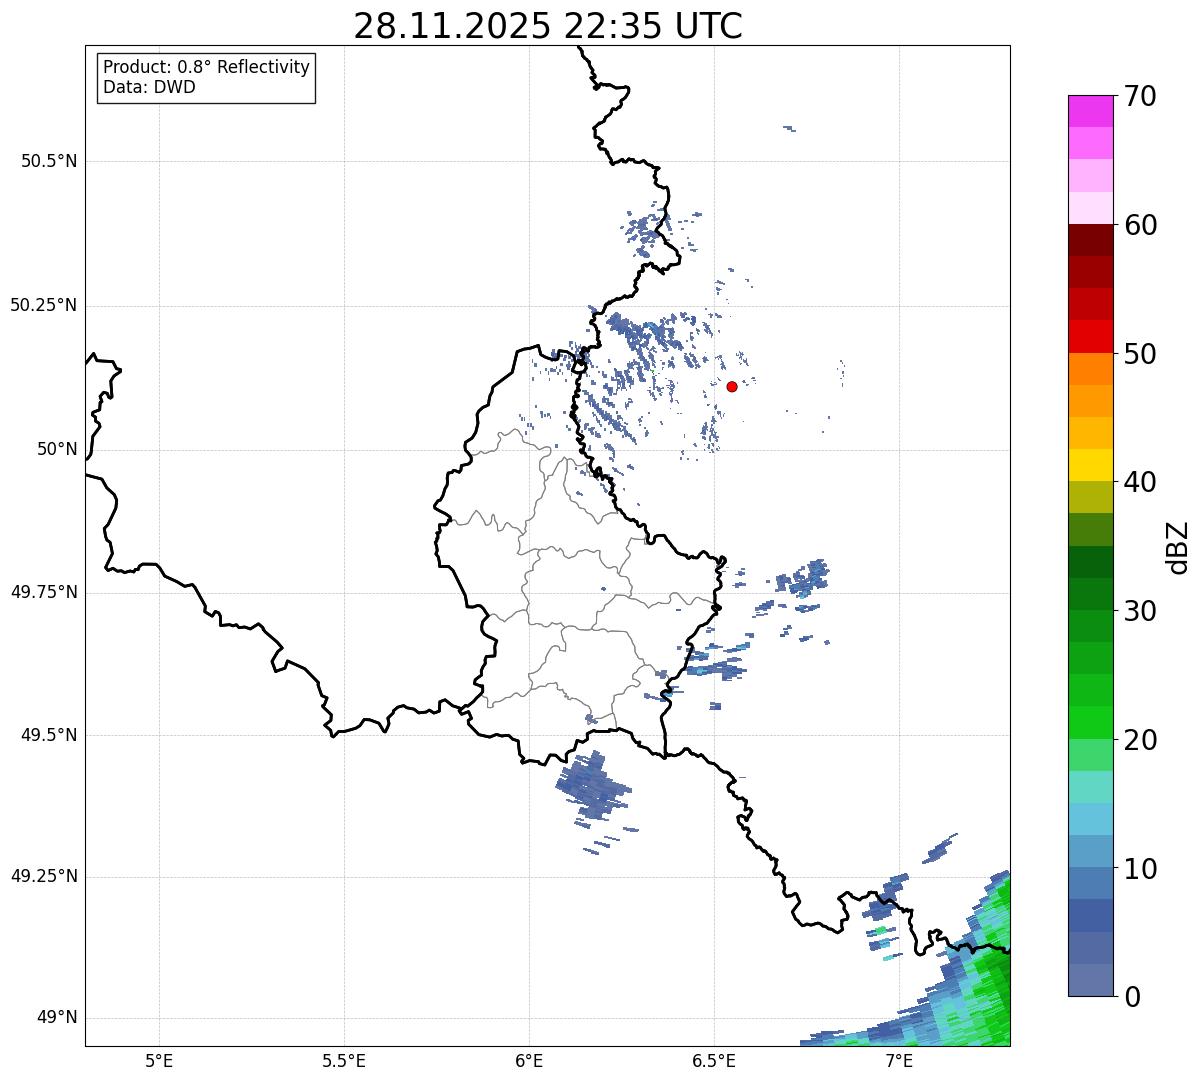The width and height of the screenshot is (1202, 1081).
Task: Click the colorbar tick value '40'
Action: click(1140, 482)
